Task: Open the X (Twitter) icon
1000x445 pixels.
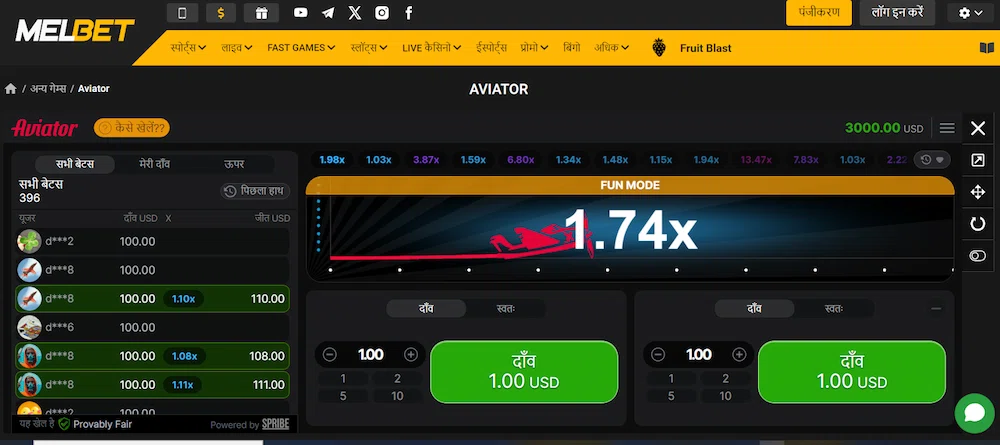Action: [355, 13]
